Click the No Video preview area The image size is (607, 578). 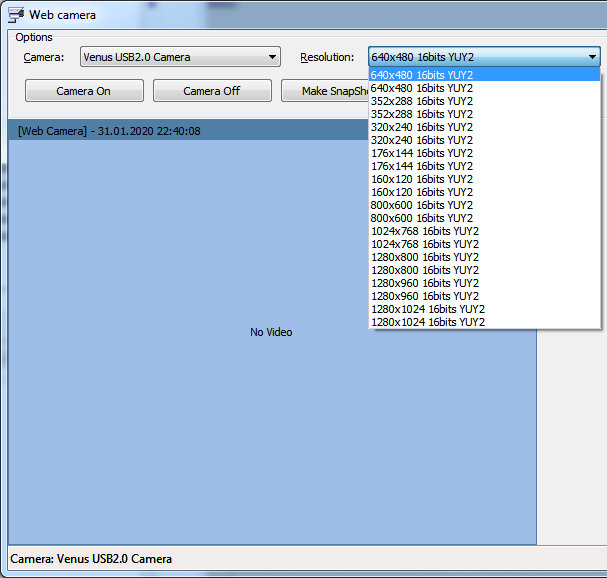pyautogui.click(x=271, y=332)
